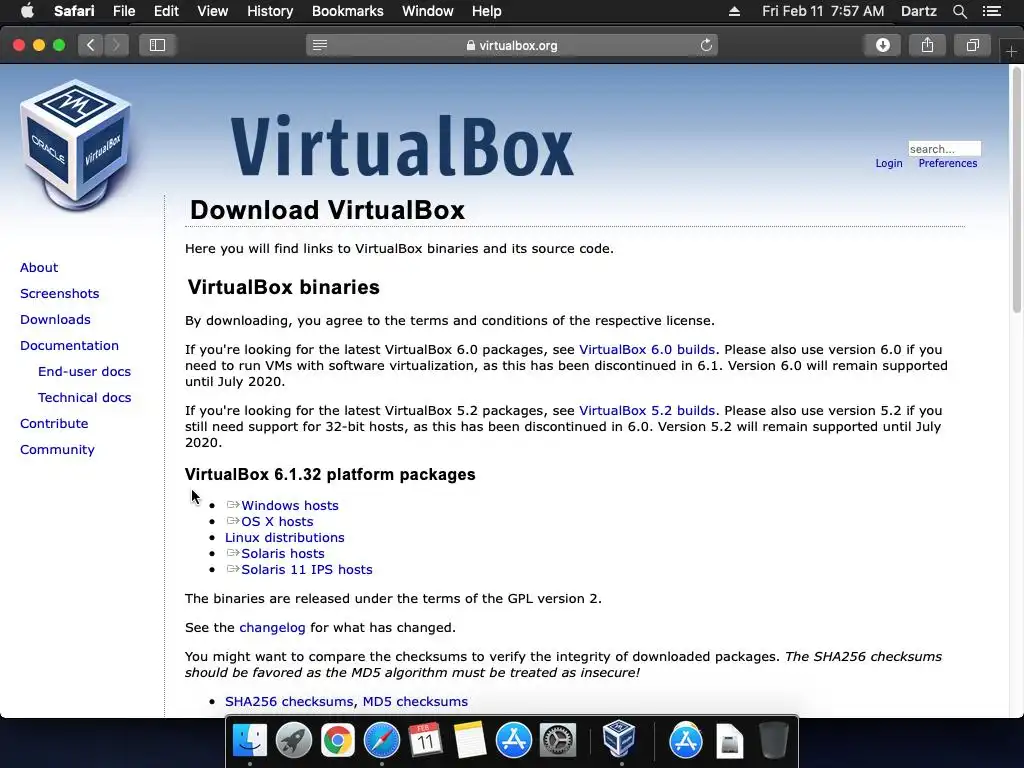Open Launchpad rocket in the Dock
Screen dimensions: 1024x768
[293, 741]
